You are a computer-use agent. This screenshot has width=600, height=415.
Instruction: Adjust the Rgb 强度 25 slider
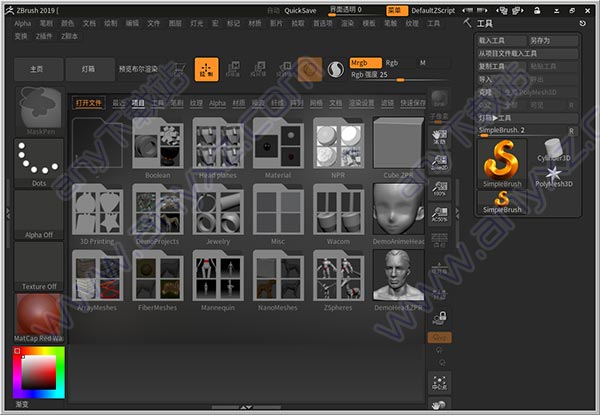pos(399,76)
